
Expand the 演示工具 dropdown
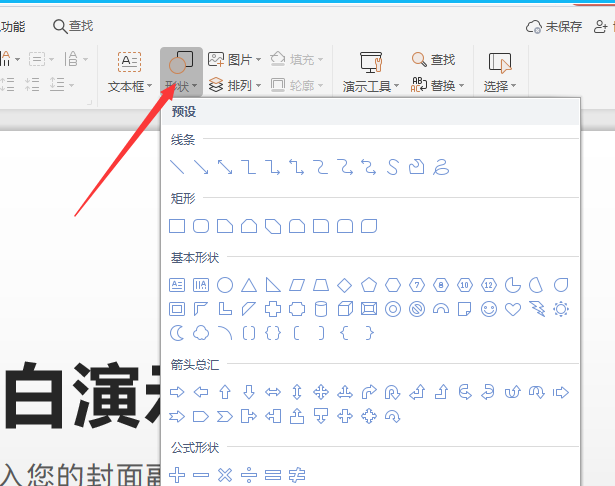point(371,86)
